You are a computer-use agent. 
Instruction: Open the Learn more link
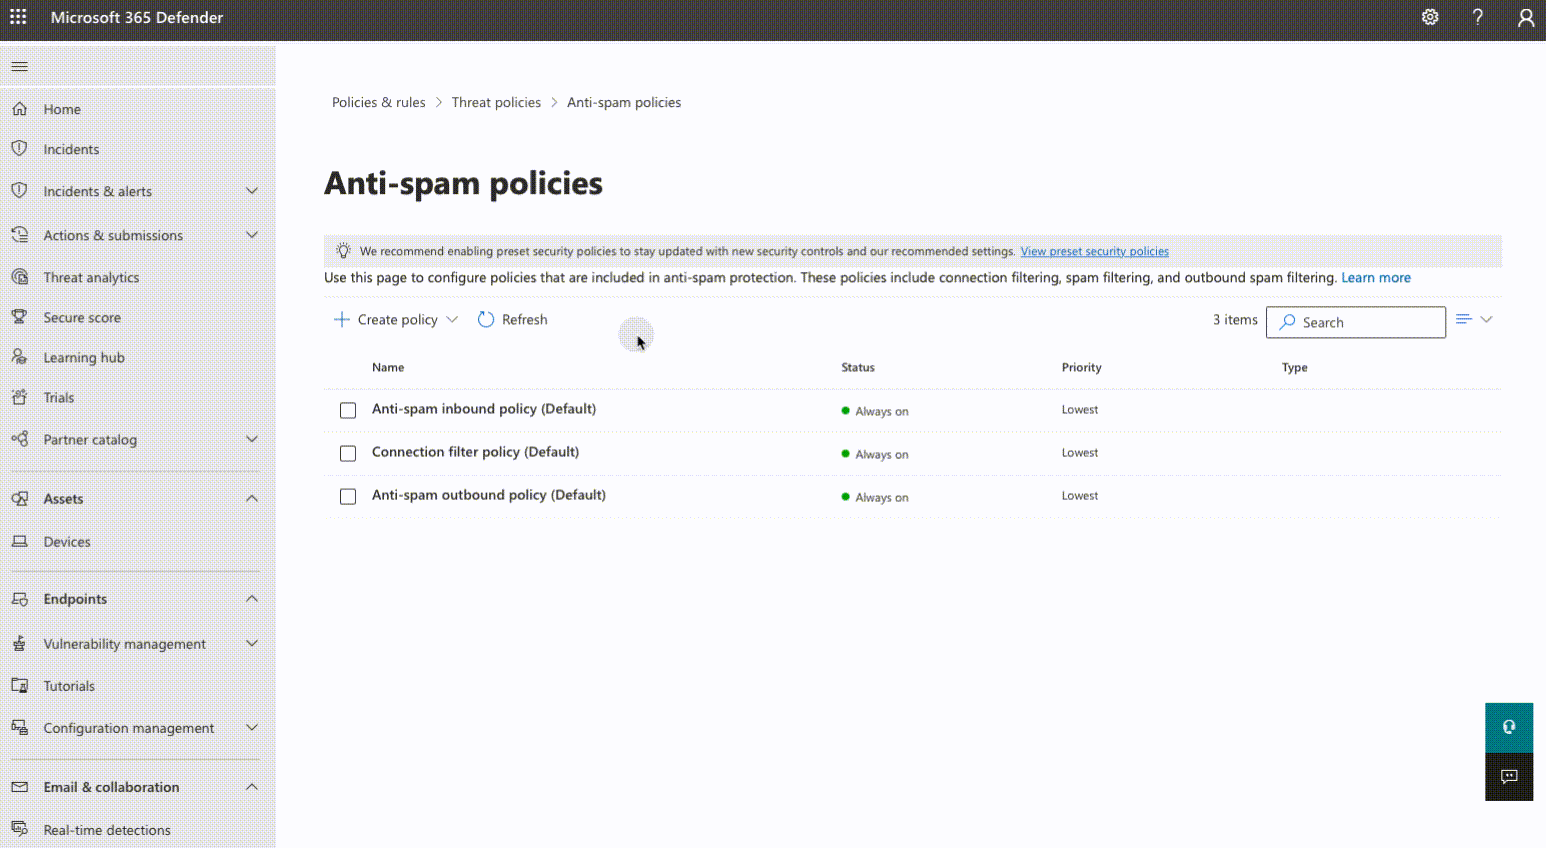click(1376, 277)
